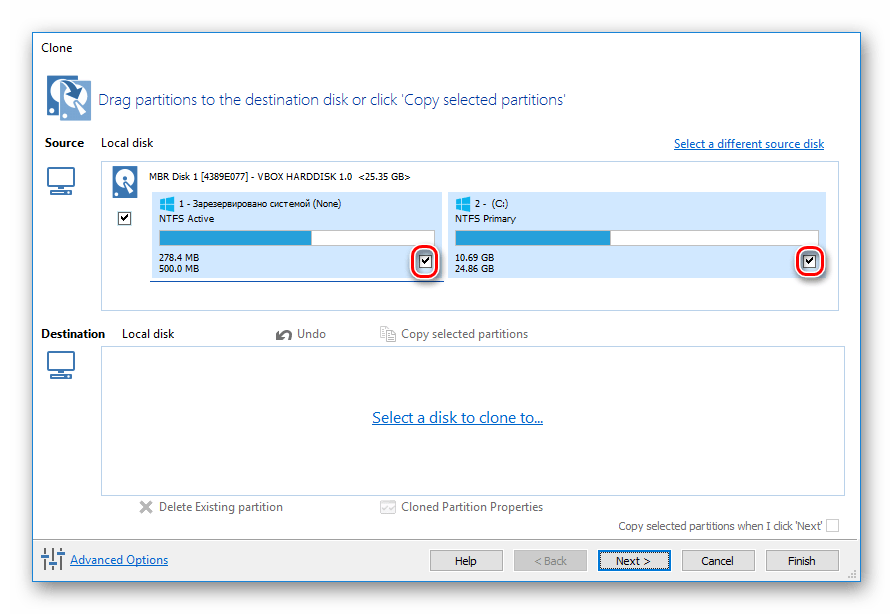
Task: Click the C: partition usage bar
Action: click(636, 238)
